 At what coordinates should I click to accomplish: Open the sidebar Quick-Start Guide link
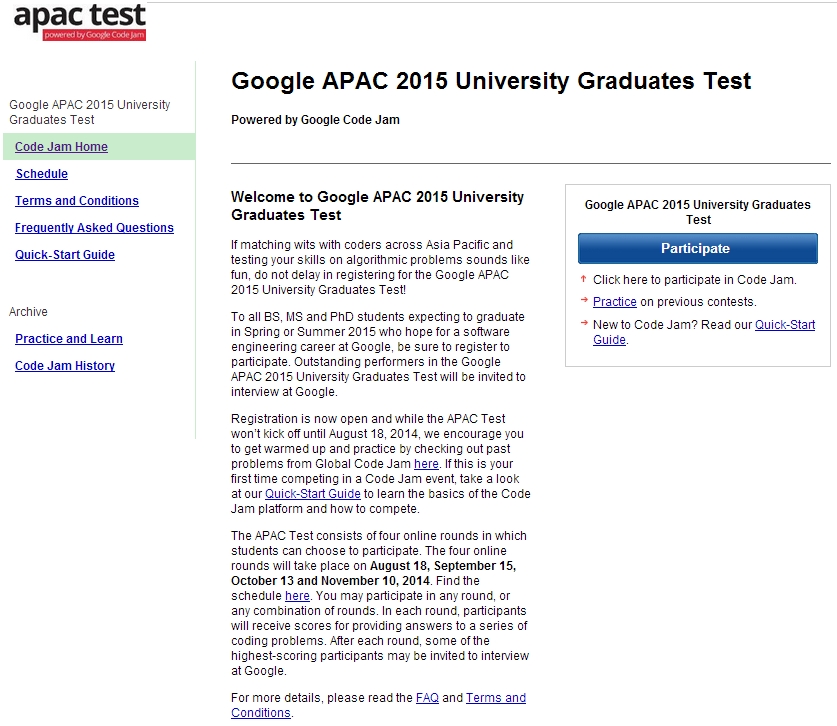tap(65, 255)
